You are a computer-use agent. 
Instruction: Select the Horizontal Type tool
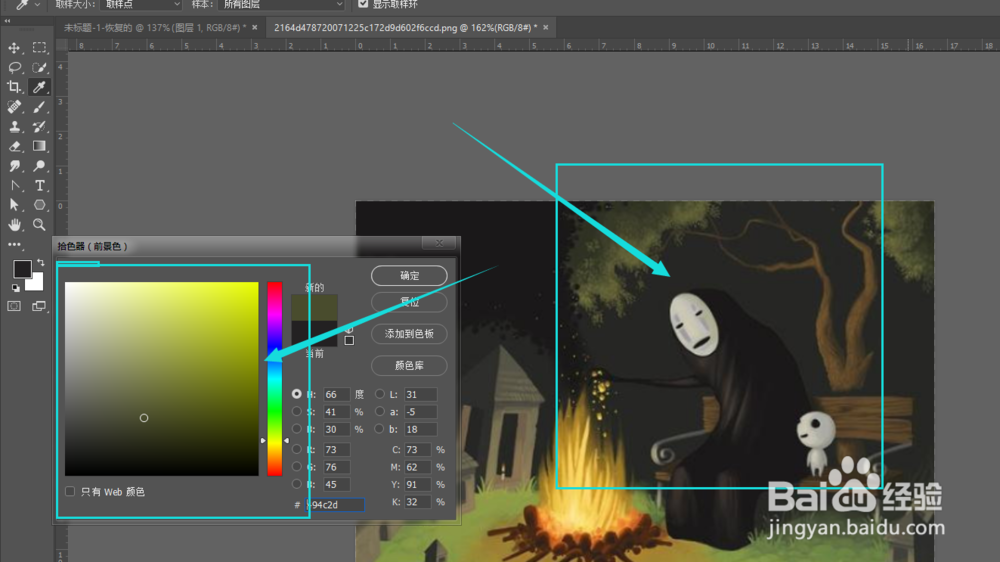[39, 186]
